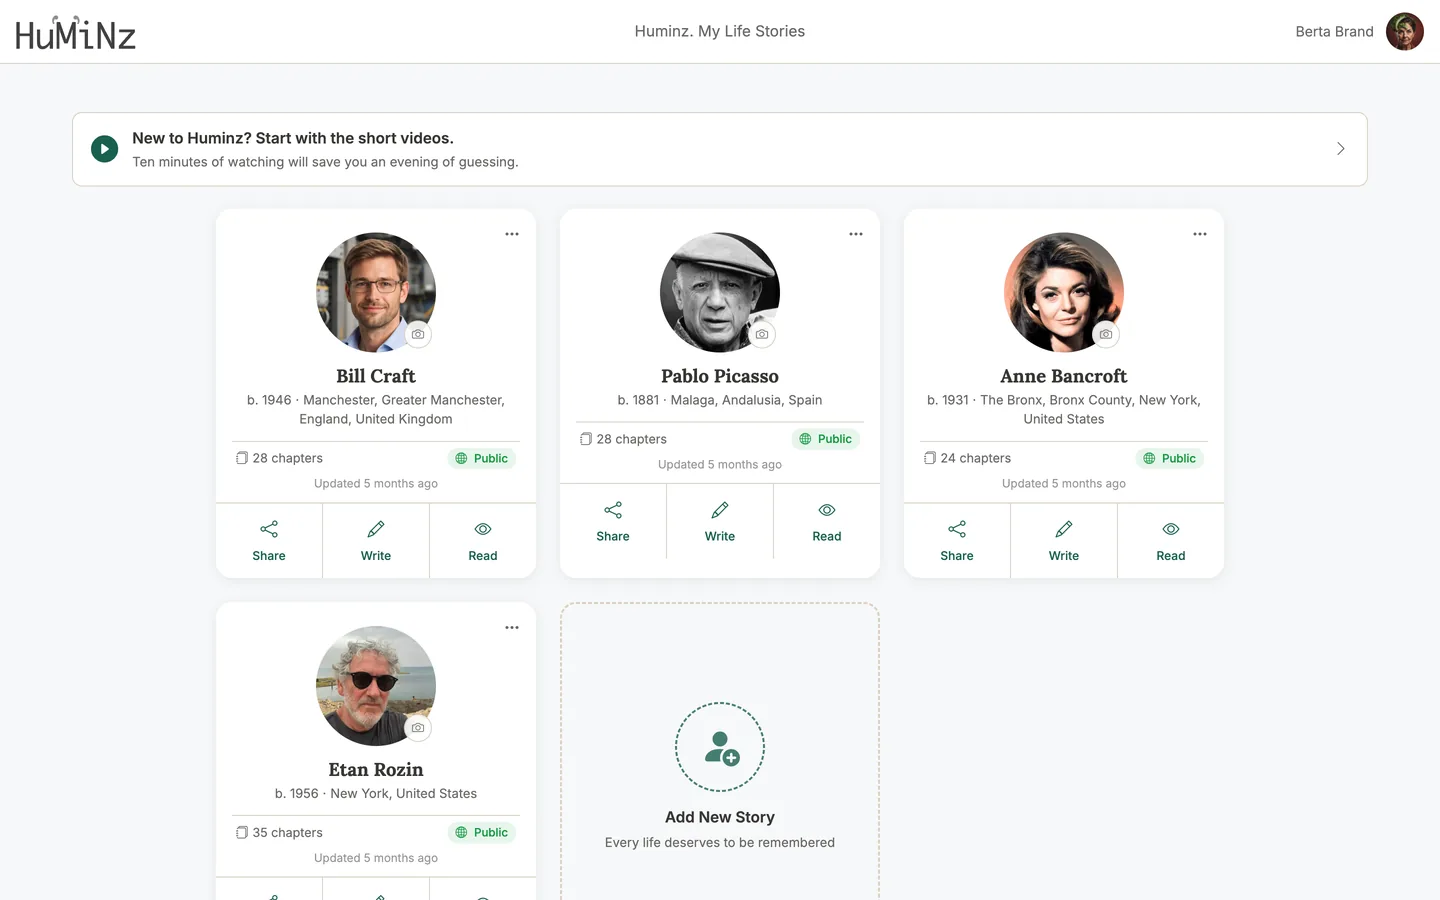Write in Bill Craft's story
Image resolution: width=1440 pixels, height=900 pixels.
point(376,541)
